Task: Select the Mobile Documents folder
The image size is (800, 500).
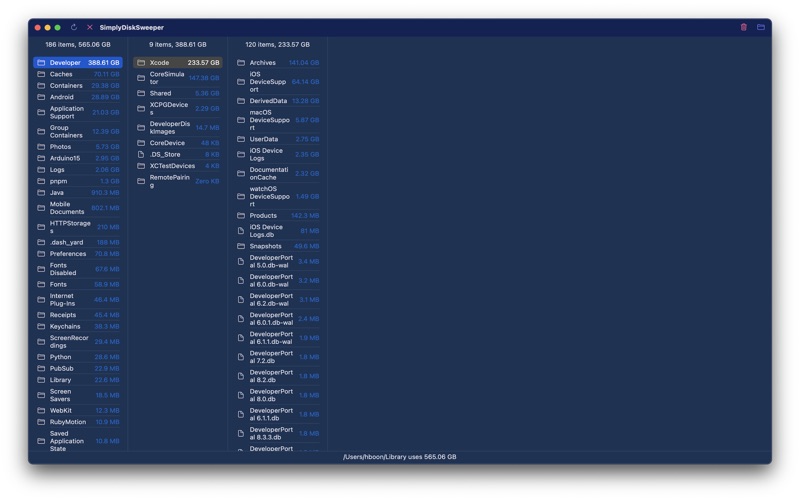Action: (78, 208)
